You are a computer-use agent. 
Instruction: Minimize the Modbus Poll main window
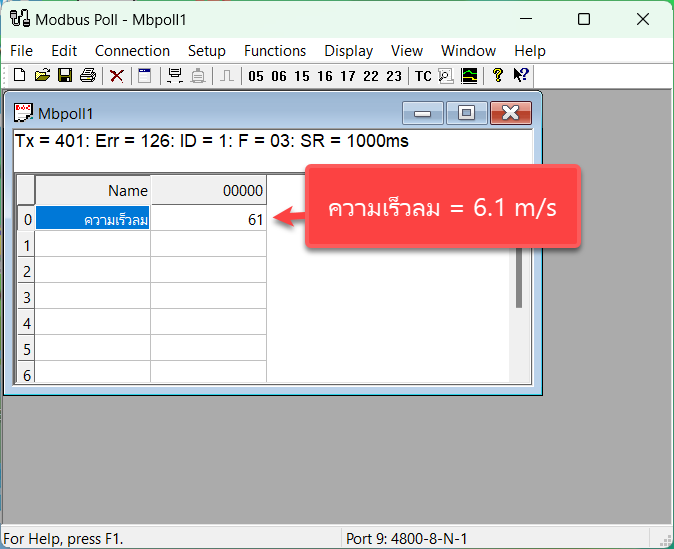(526, 18)
